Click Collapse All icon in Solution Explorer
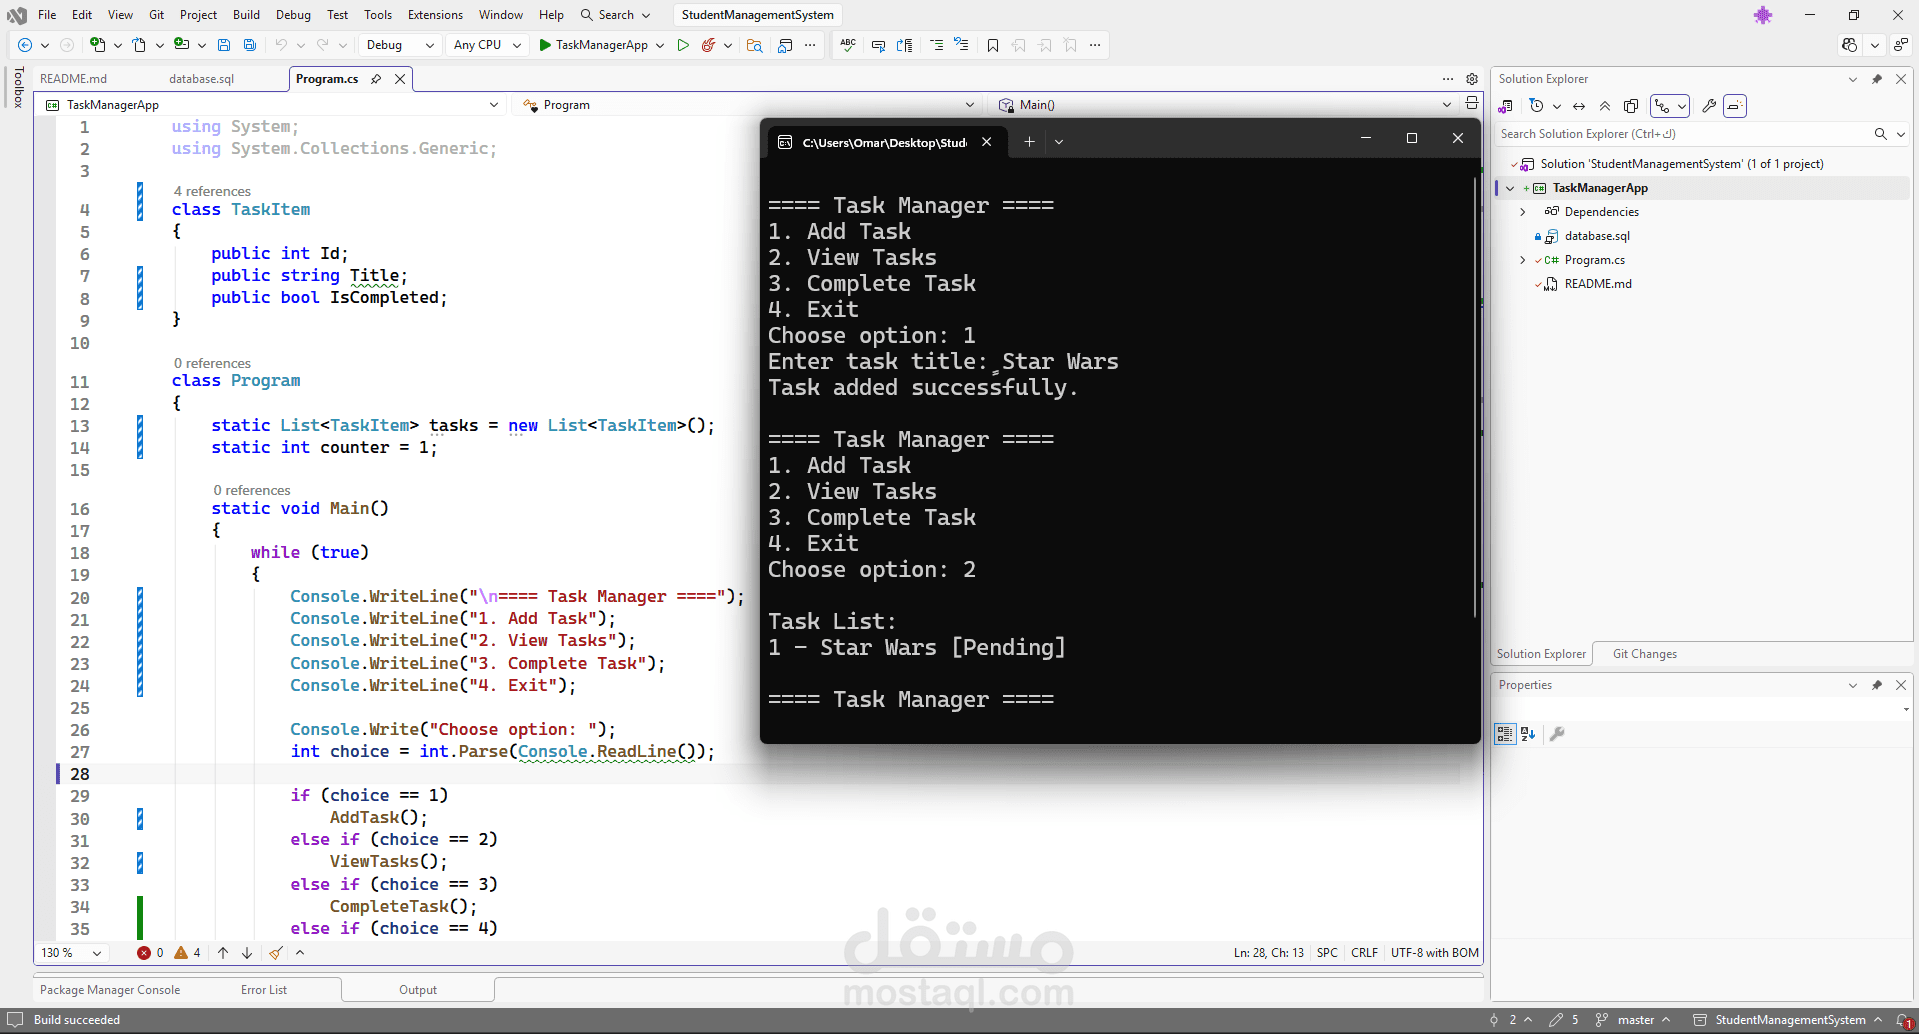Image resolution: width=1919 pixels, height=1034 pixels. coord(1605,106)
